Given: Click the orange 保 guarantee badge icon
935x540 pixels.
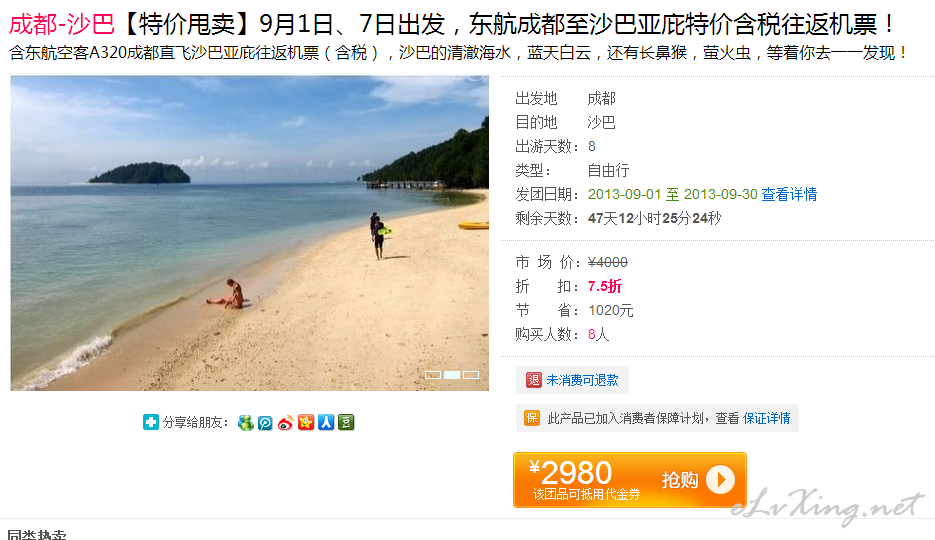Looking at the screenshot, I should [x=532, y=418].
